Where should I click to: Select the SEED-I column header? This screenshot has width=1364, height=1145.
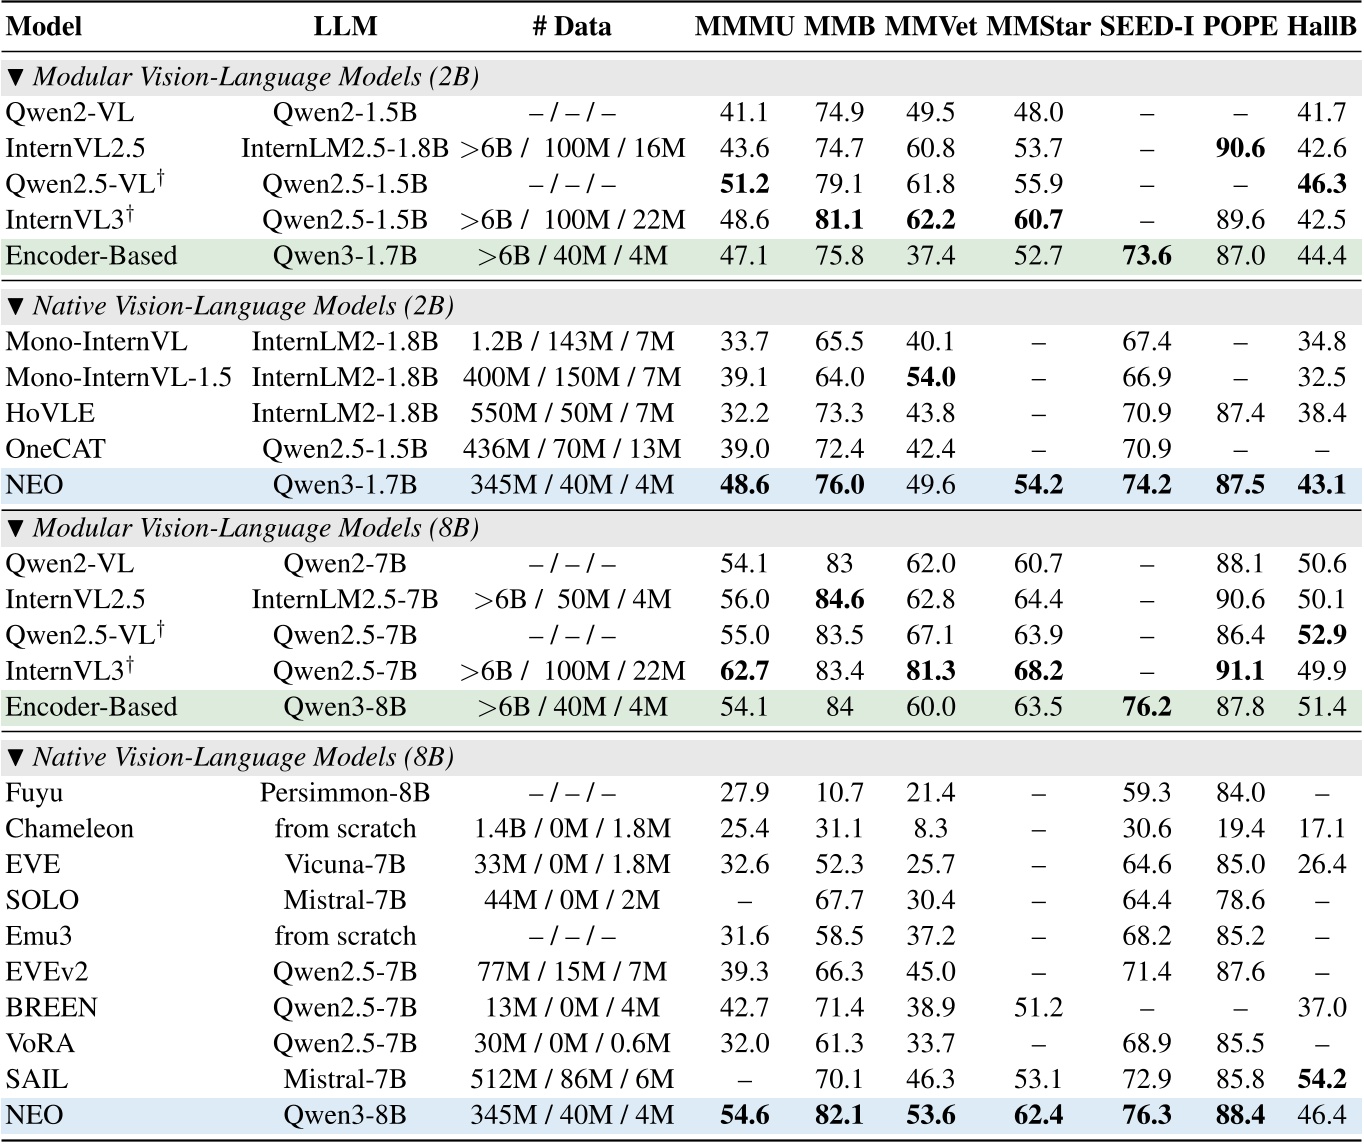(1146, 26)
